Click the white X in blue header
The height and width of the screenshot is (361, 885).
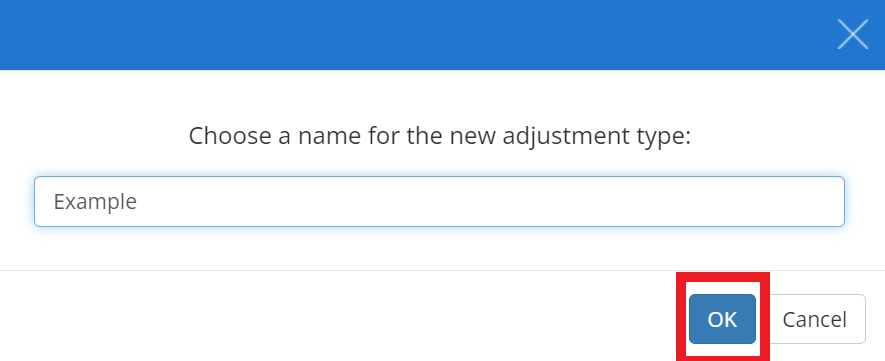click(x=852, y=34)
